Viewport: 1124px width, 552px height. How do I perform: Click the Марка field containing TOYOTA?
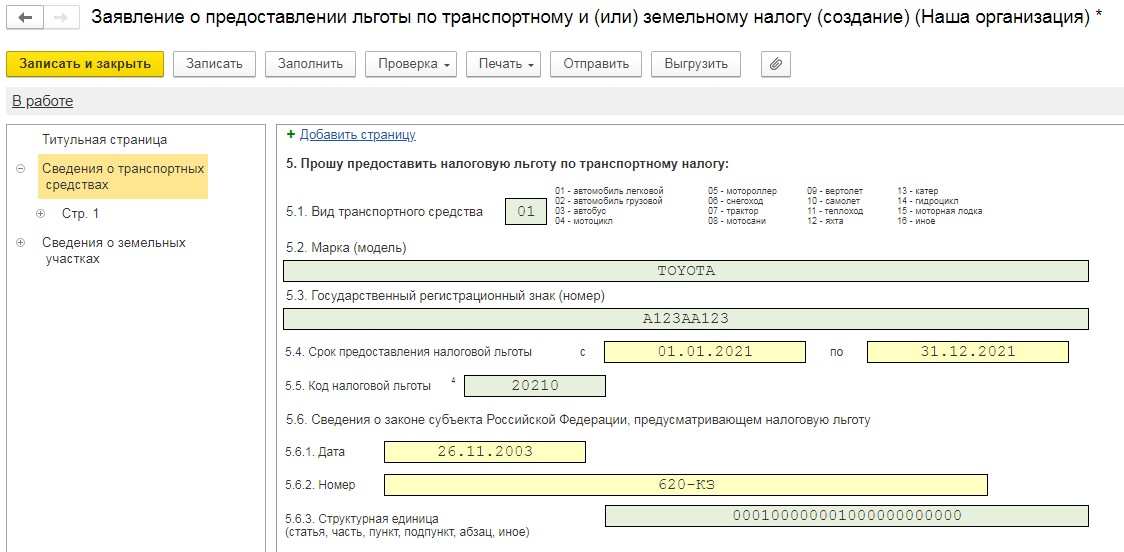(x=686, y=271)
